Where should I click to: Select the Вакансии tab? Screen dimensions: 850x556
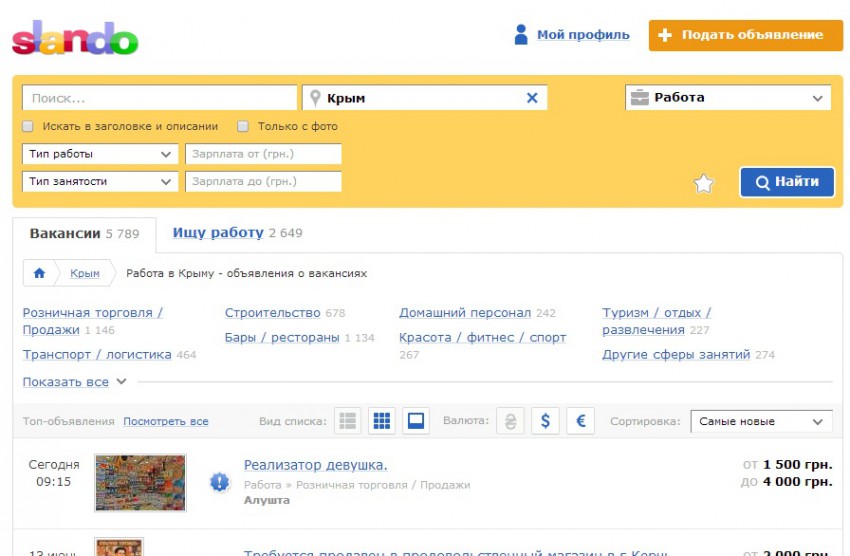(66, 233)
